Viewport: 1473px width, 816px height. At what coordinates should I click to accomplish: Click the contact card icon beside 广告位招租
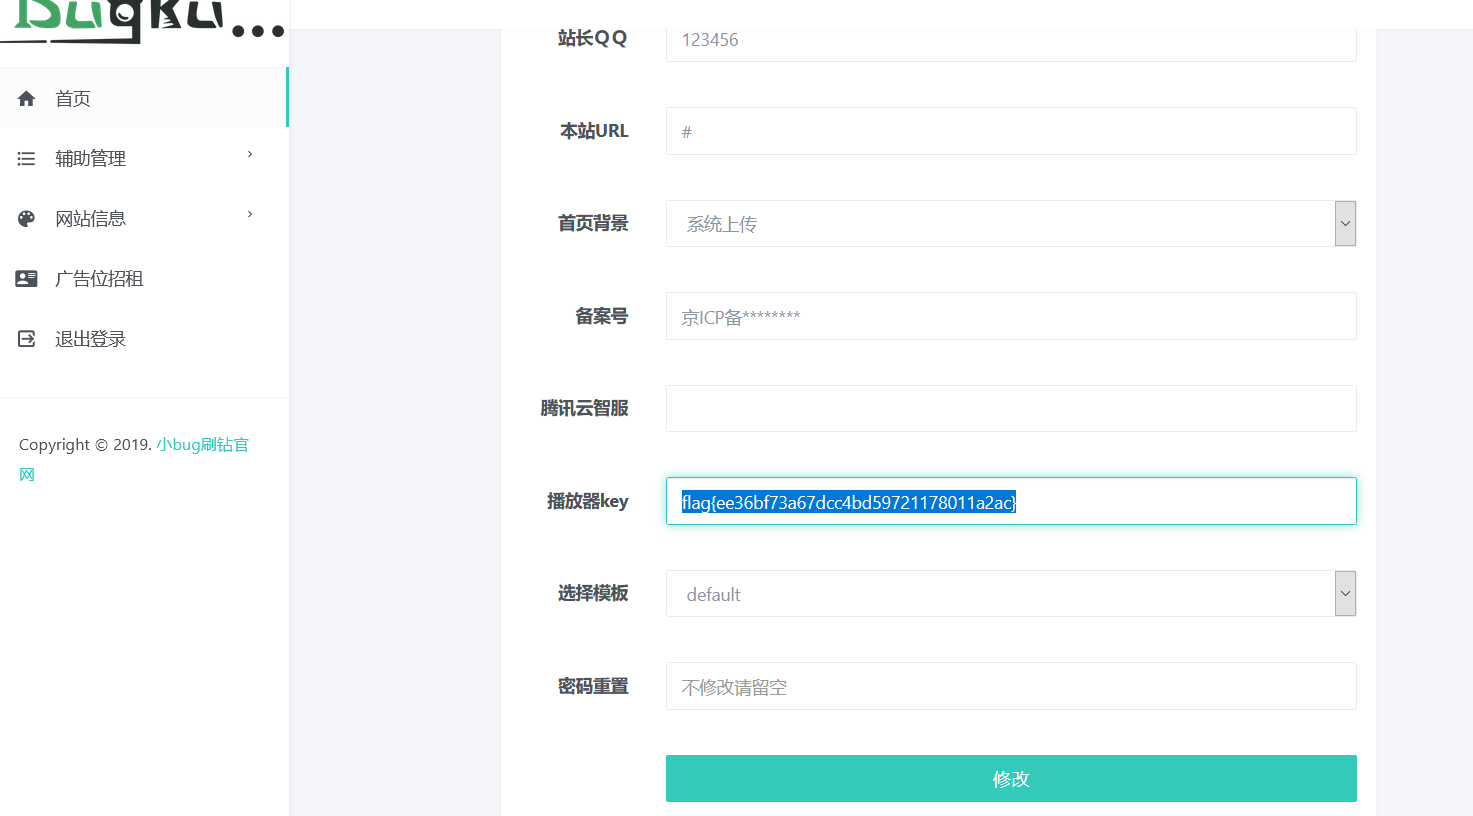point(26,278)
